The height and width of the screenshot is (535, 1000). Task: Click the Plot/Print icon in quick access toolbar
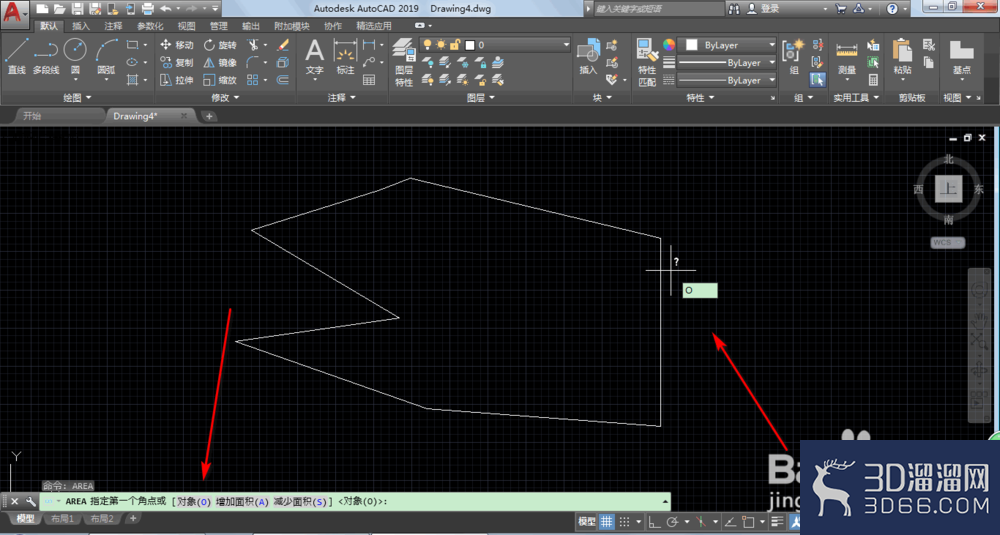point(148,8)
